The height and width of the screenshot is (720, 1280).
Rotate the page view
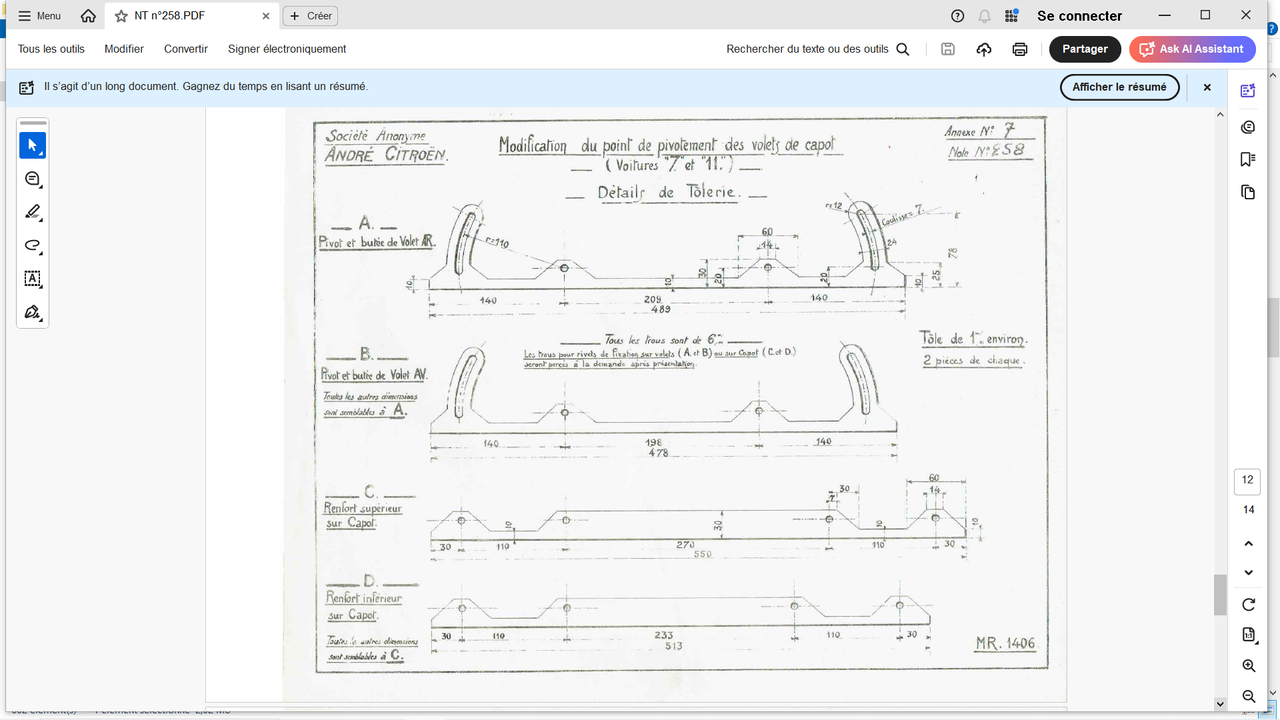coord(1248,604)
